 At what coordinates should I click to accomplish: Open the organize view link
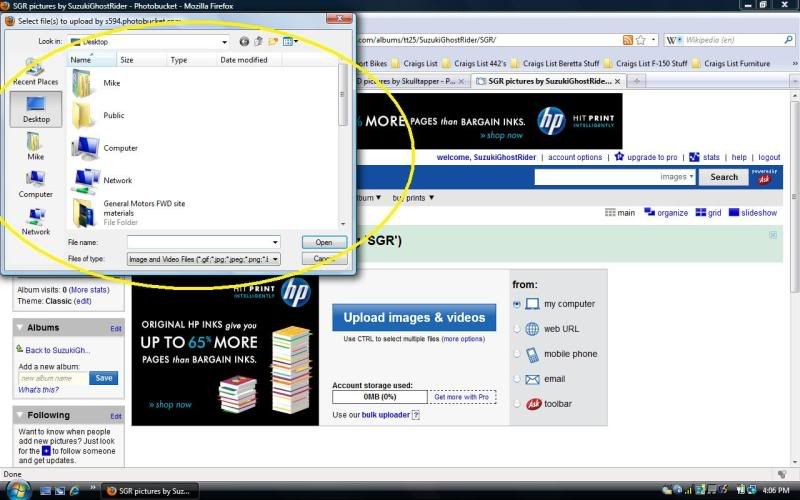(666, 213)
